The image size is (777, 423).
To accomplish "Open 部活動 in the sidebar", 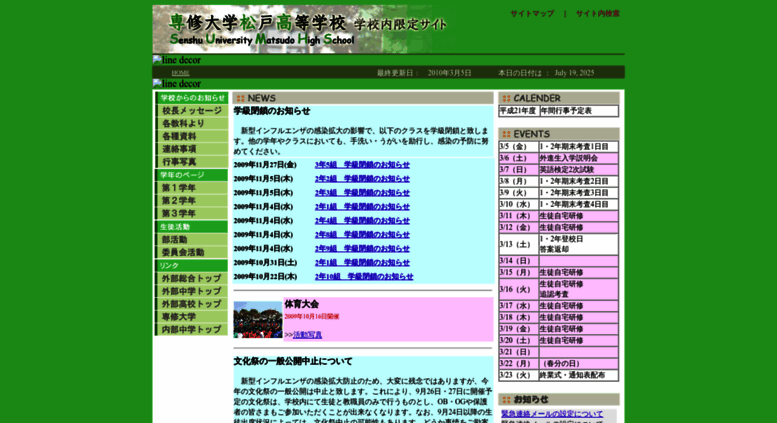I will pos(192,240).
